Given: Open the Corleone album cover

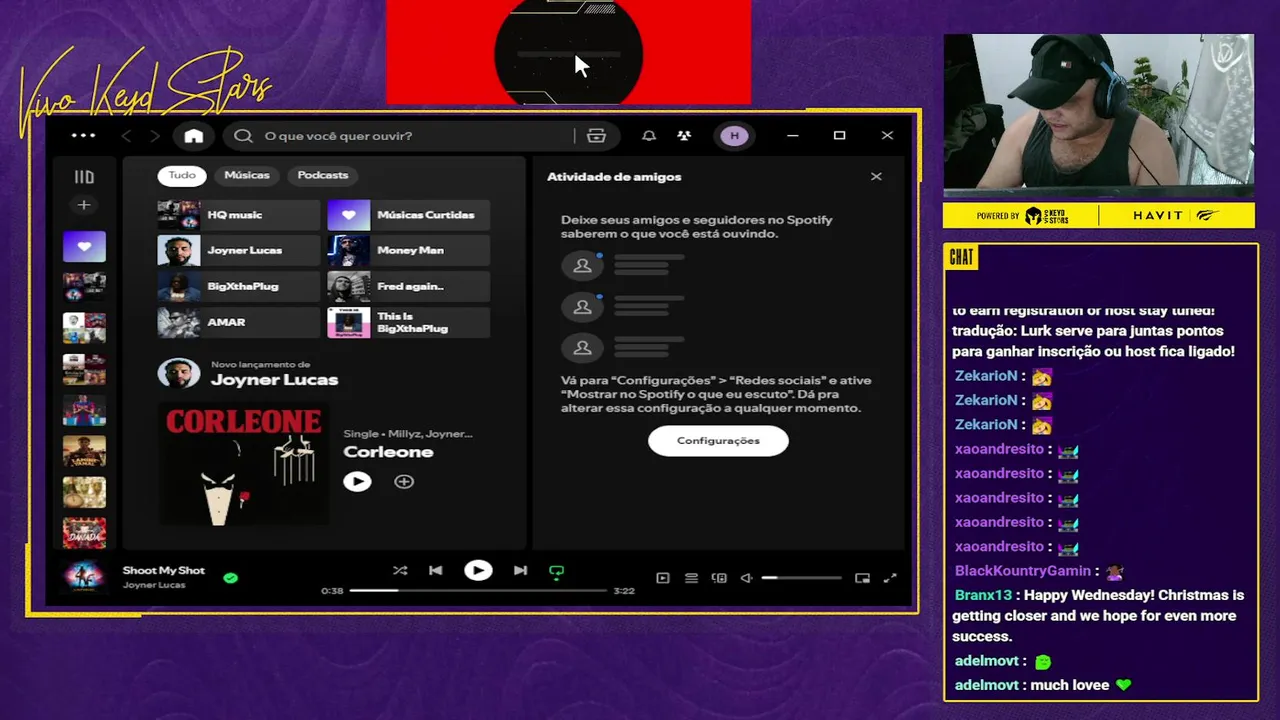Looking at the screenshot, I should click(x=243, y=463).
